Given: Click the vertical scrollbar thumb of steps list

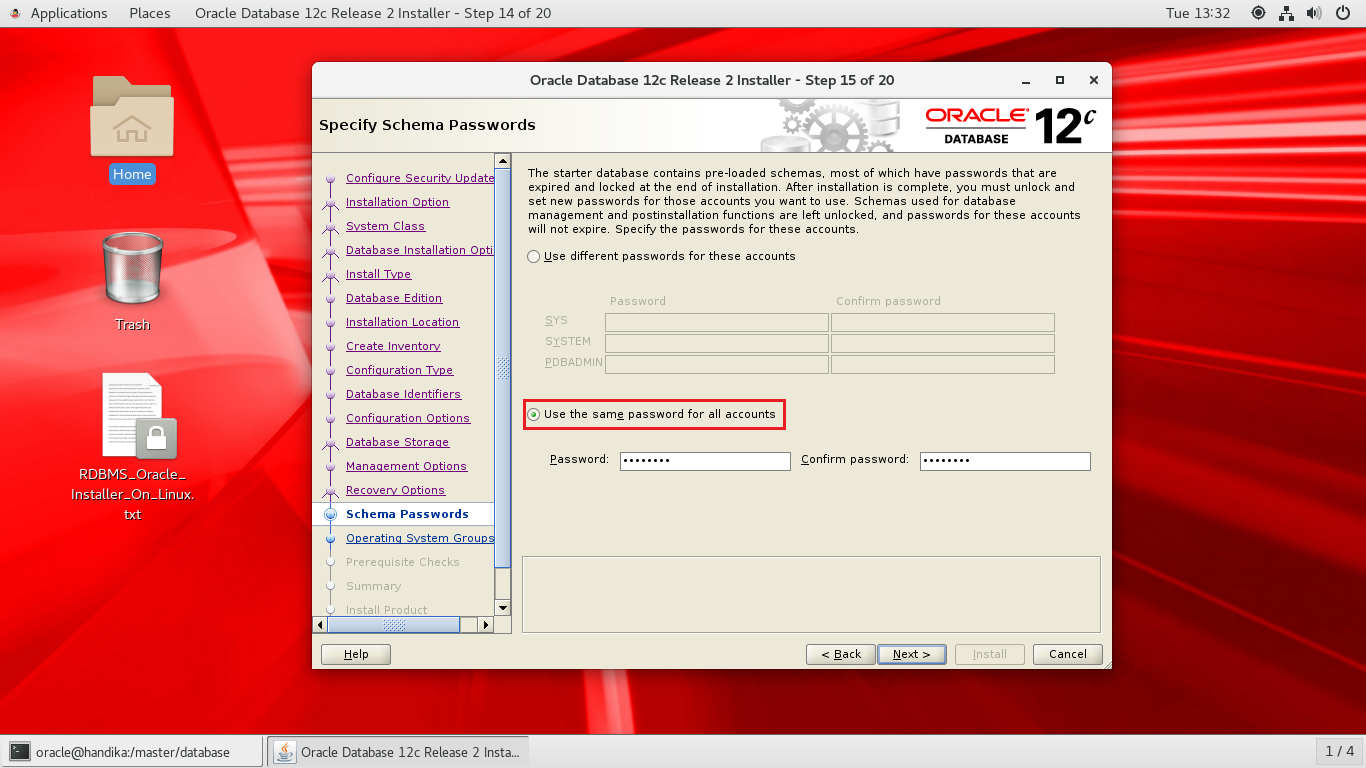Looking at the screenshot, I should pyautogui.click(x=503, y=370).
